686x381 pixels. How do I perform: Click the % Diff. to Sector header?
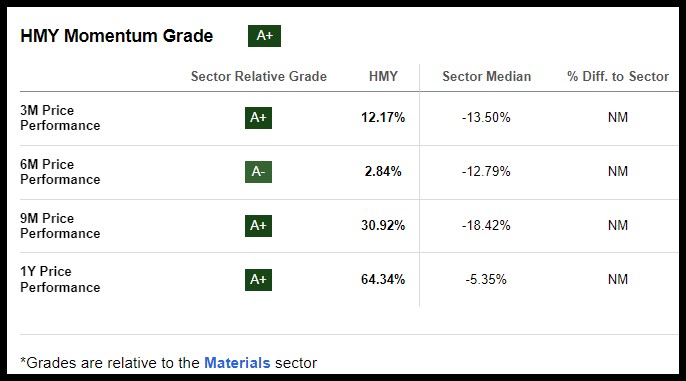tap(618, 77)
